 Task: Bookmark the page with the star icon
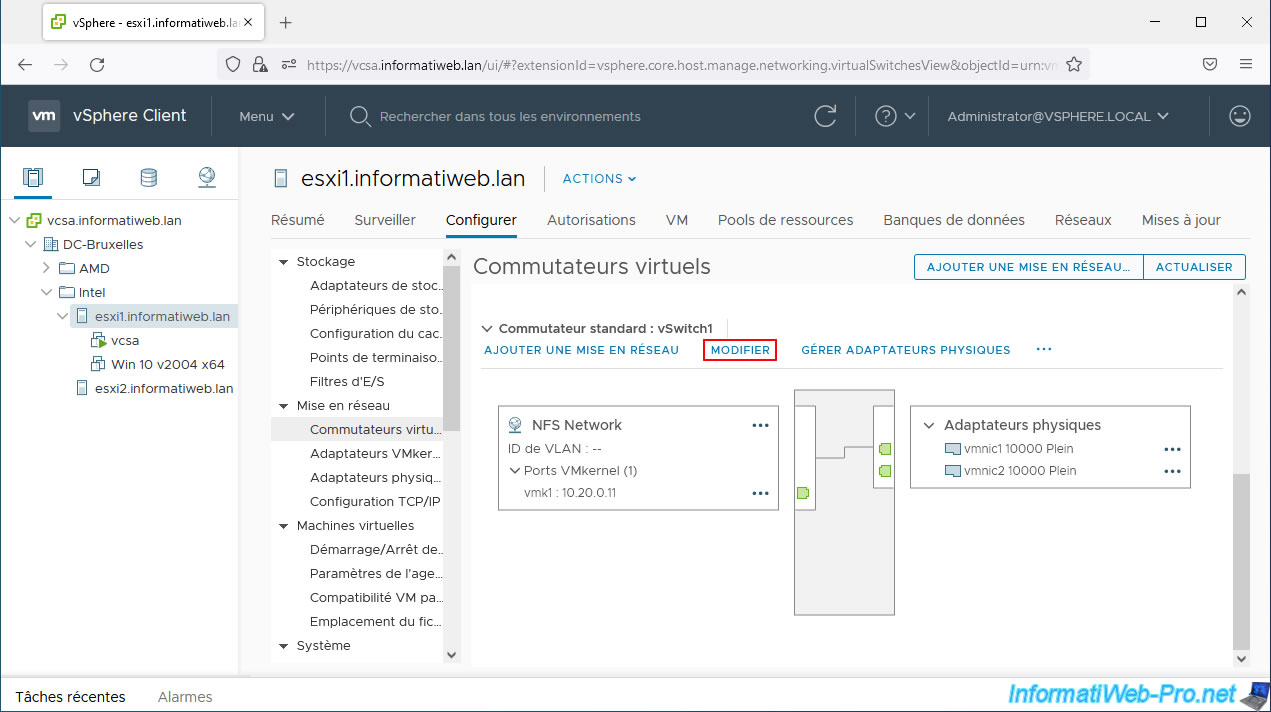point(1074,64)
